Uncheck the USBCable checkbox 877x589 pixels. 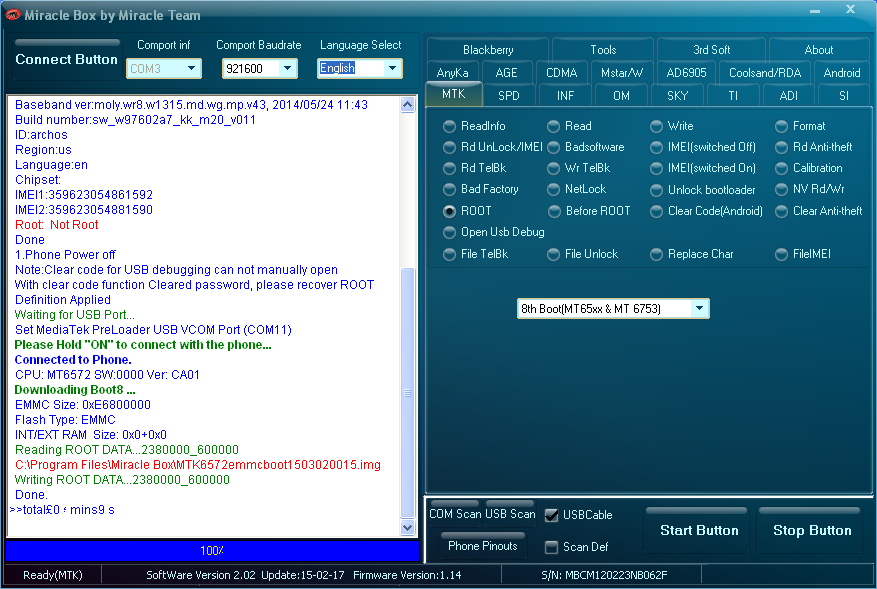[551, 515]
